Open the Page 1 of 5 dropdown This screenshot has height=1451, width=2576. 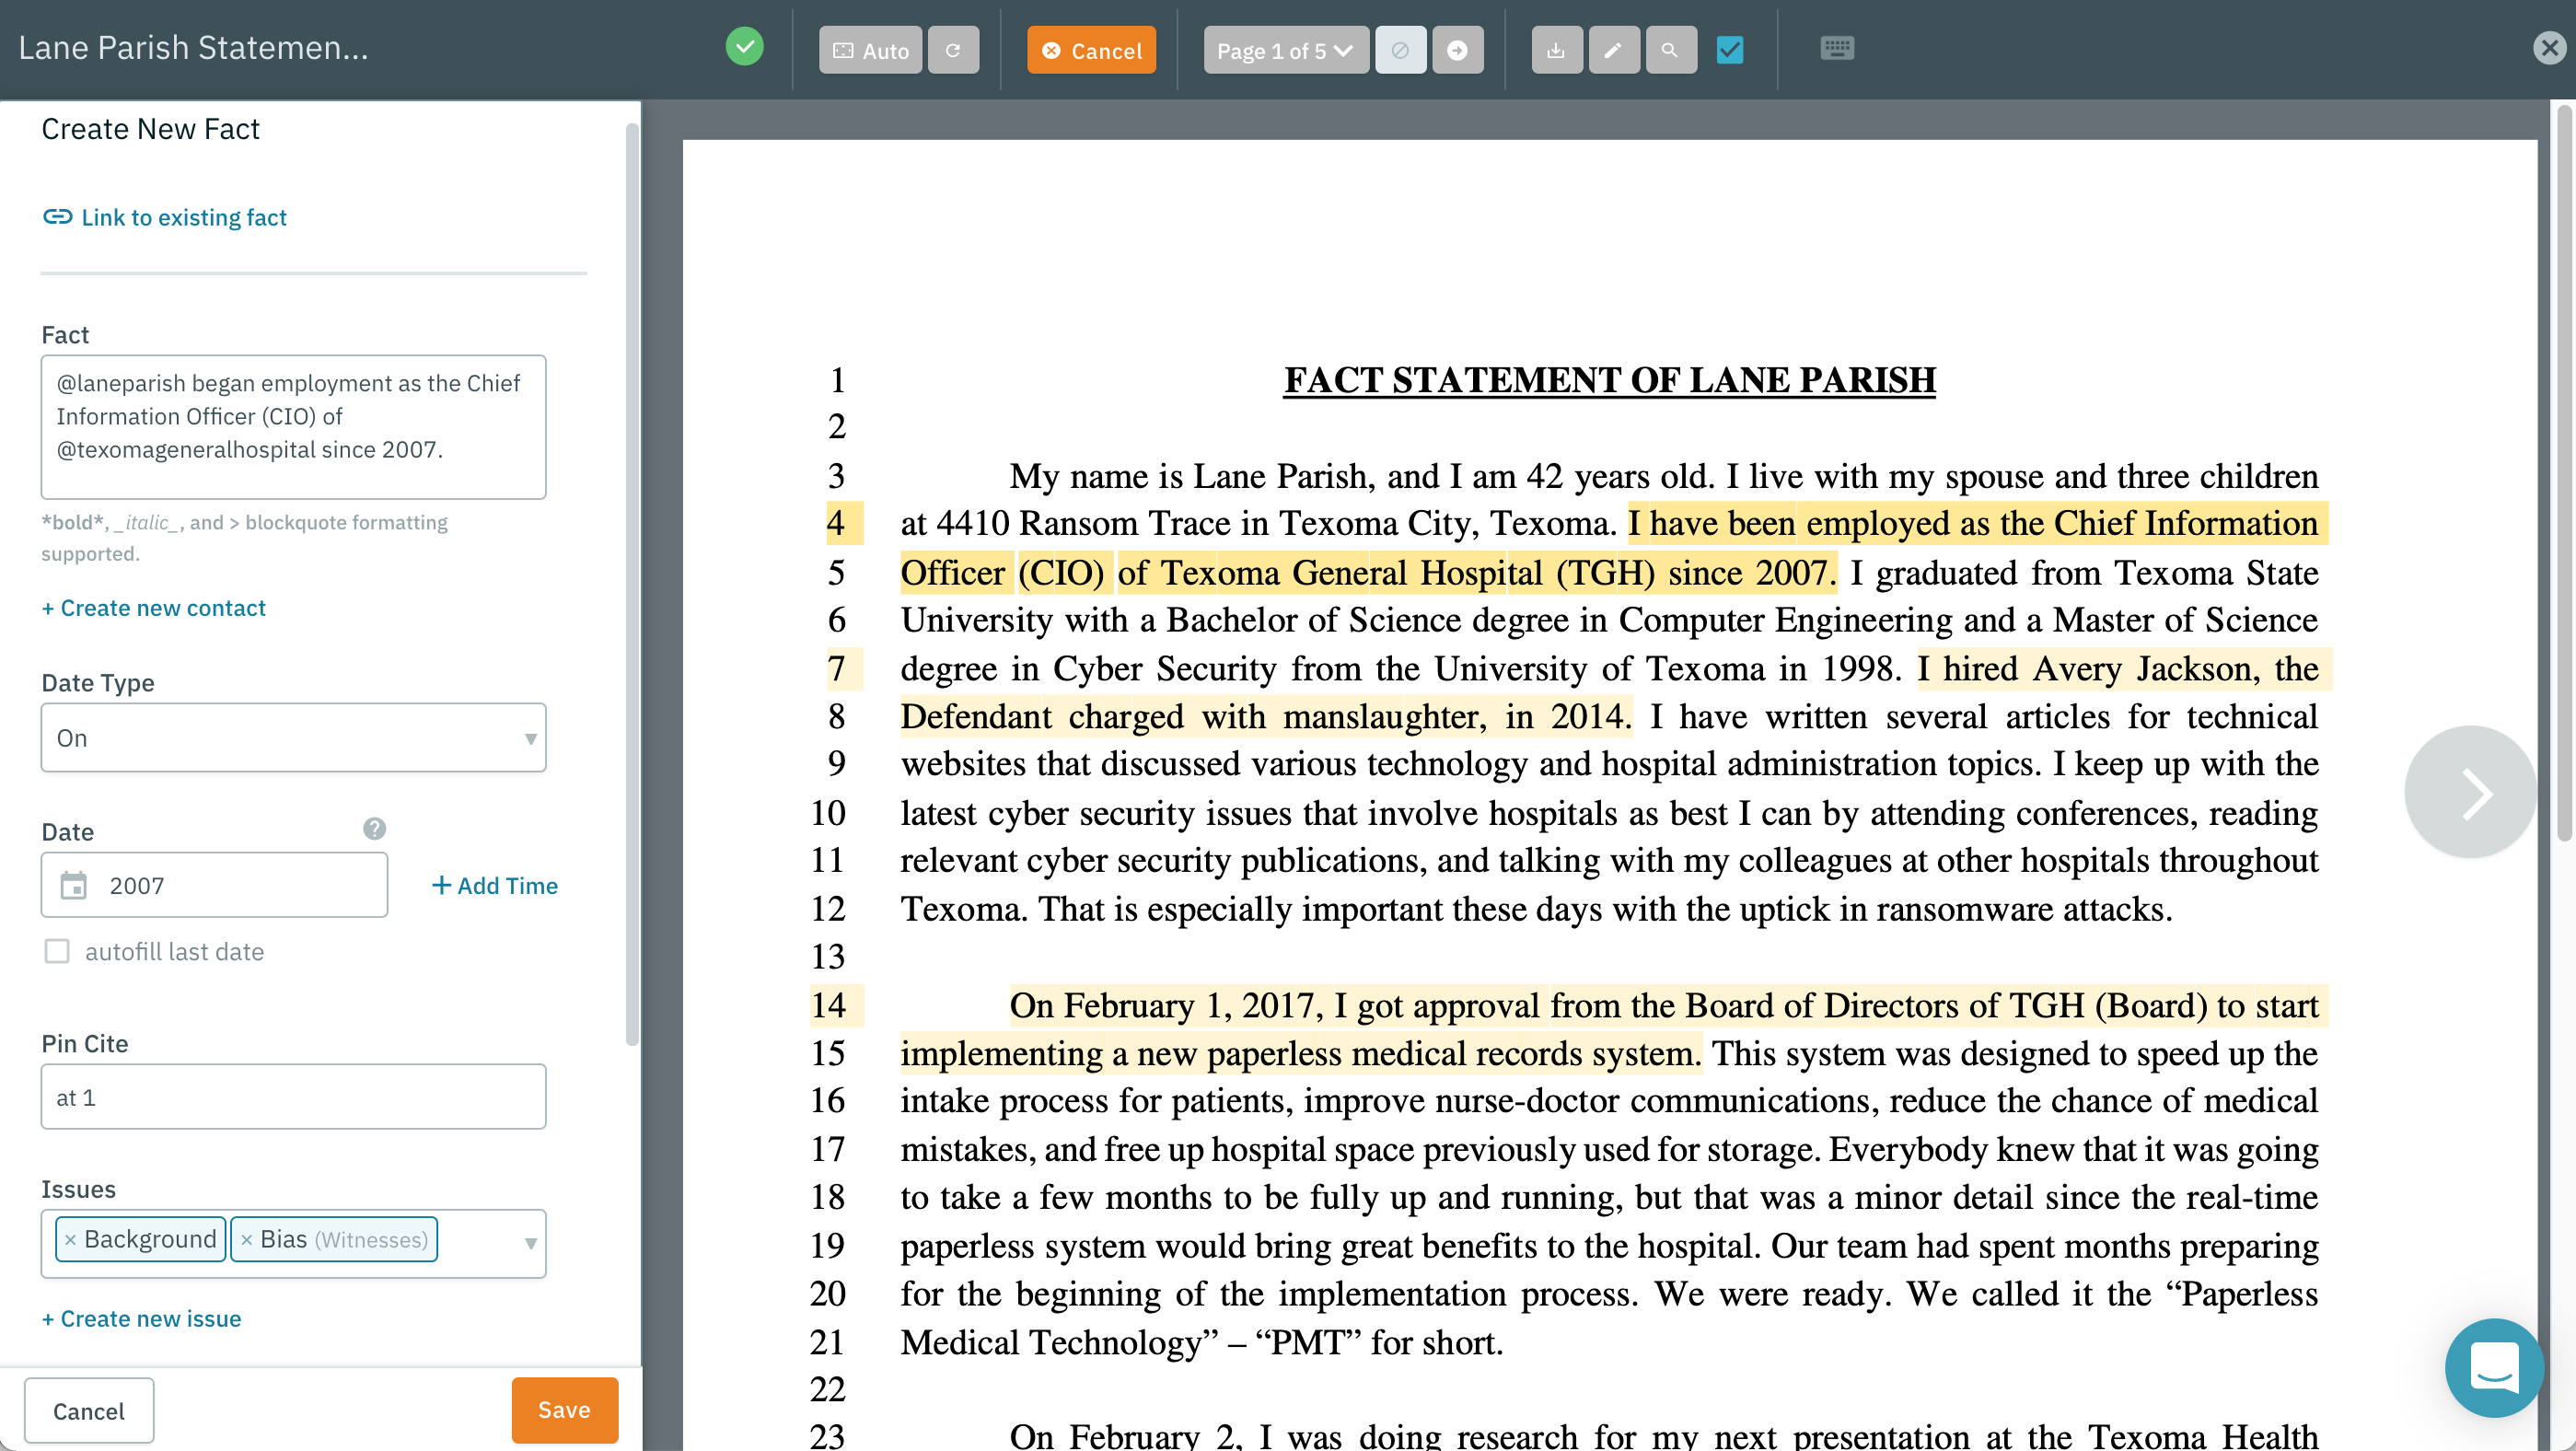point(1284,49)
